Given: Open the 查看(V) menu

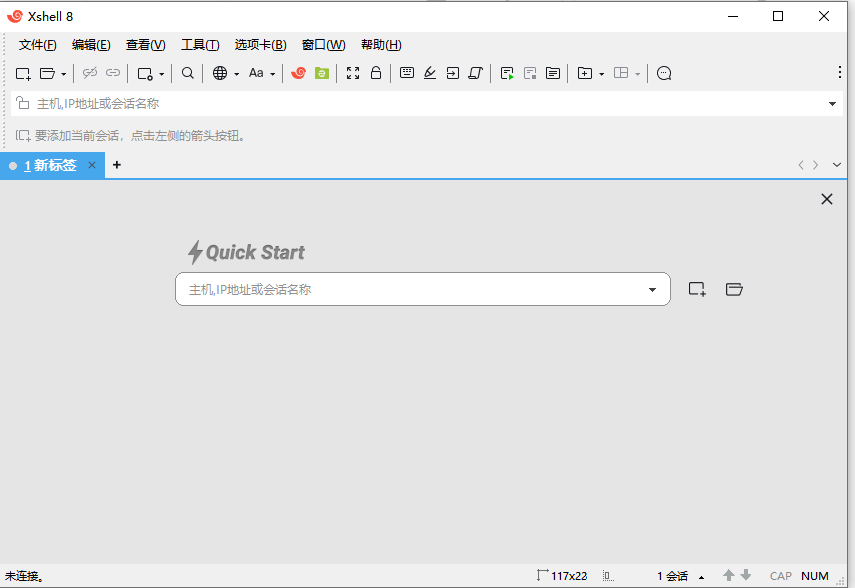Looking at the screenshot, I should click(x=146, y=45).
